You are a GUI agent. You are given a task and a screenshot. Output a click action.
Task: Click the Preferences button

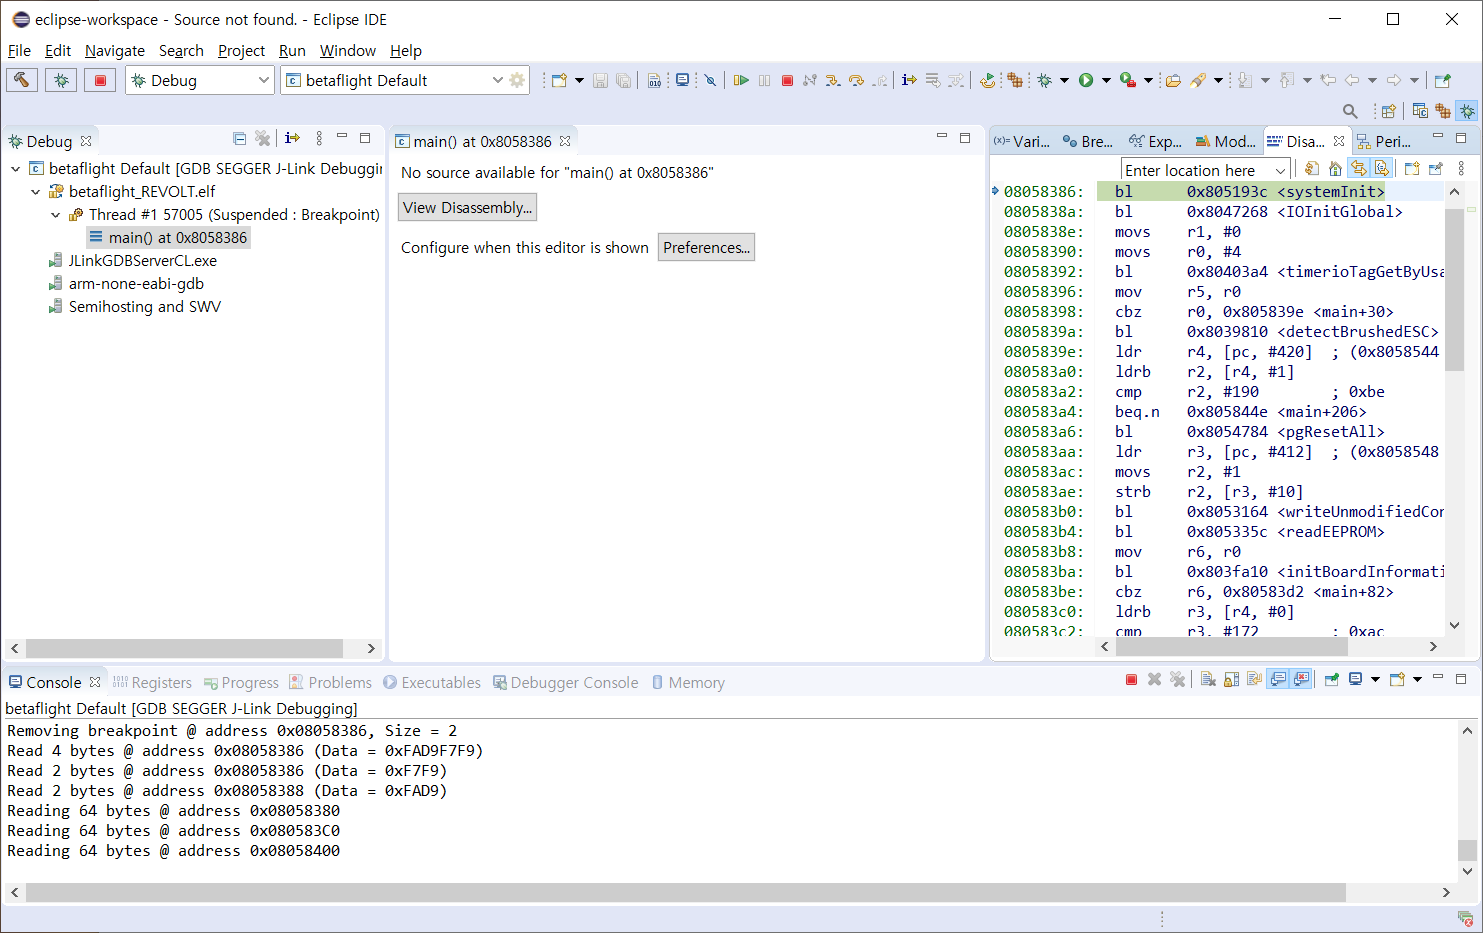(x=706, y=247)
